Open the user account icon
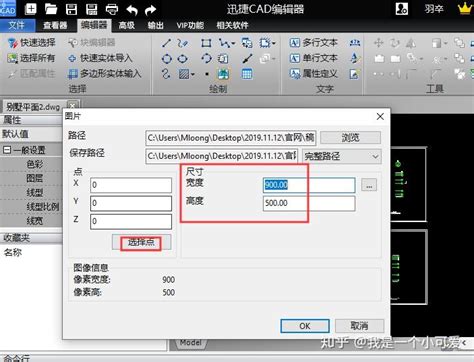This screenshot has width=474, height=362. [x=402, y=9]
